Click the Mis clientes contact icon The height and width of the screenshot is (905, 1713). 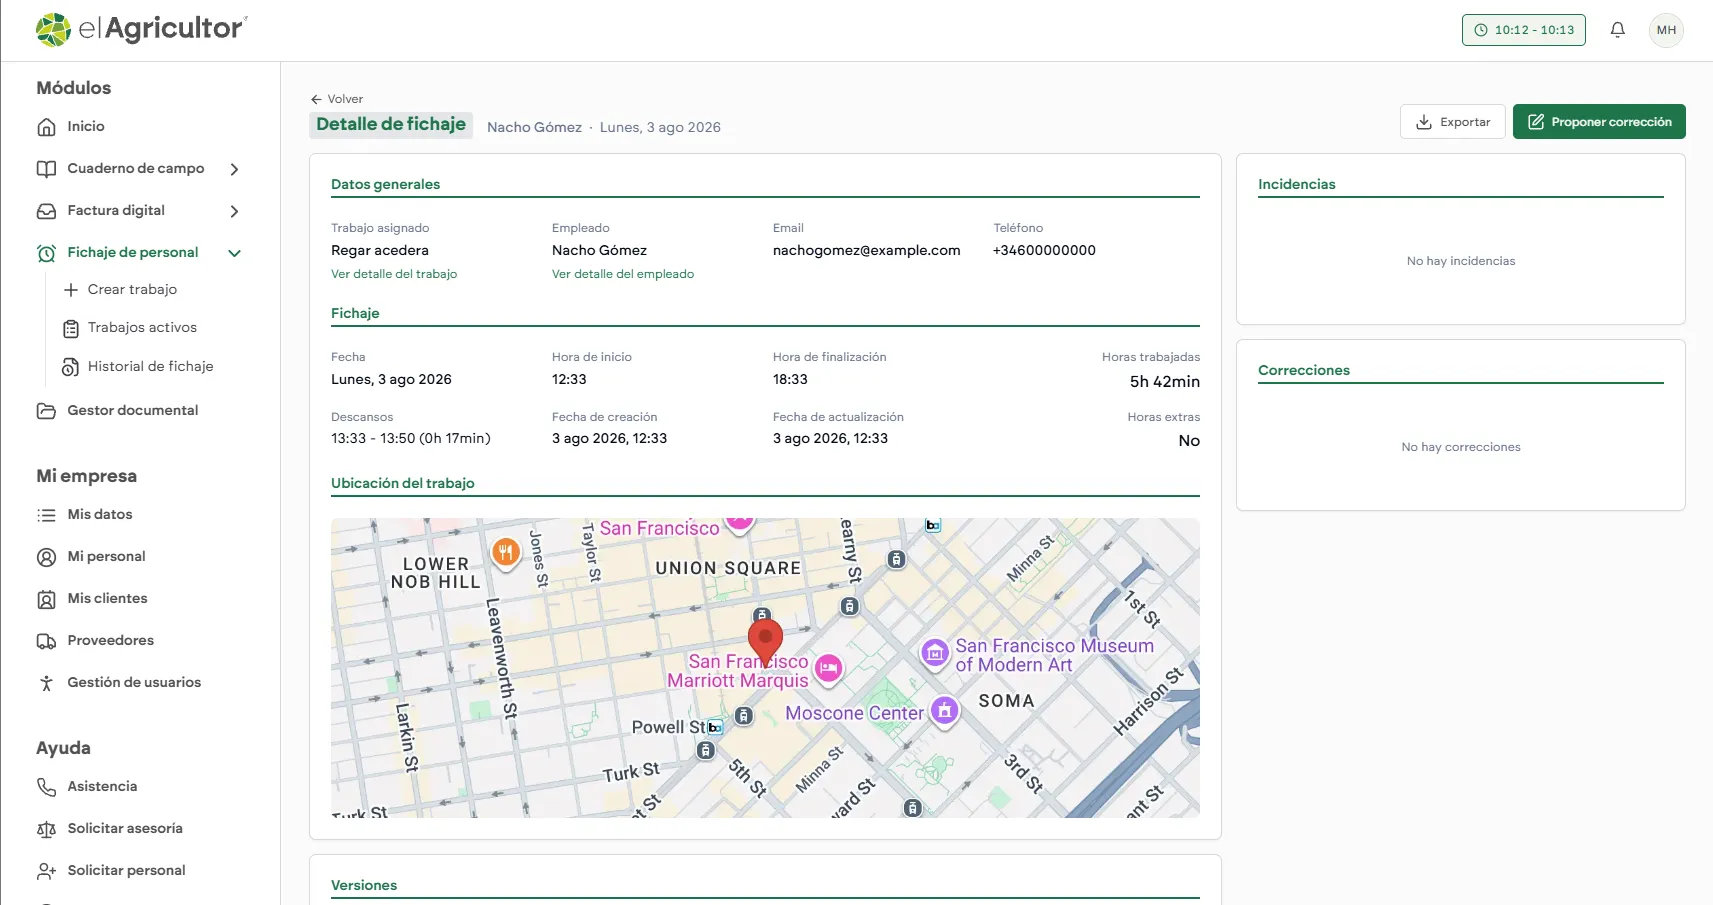[46, 599]
